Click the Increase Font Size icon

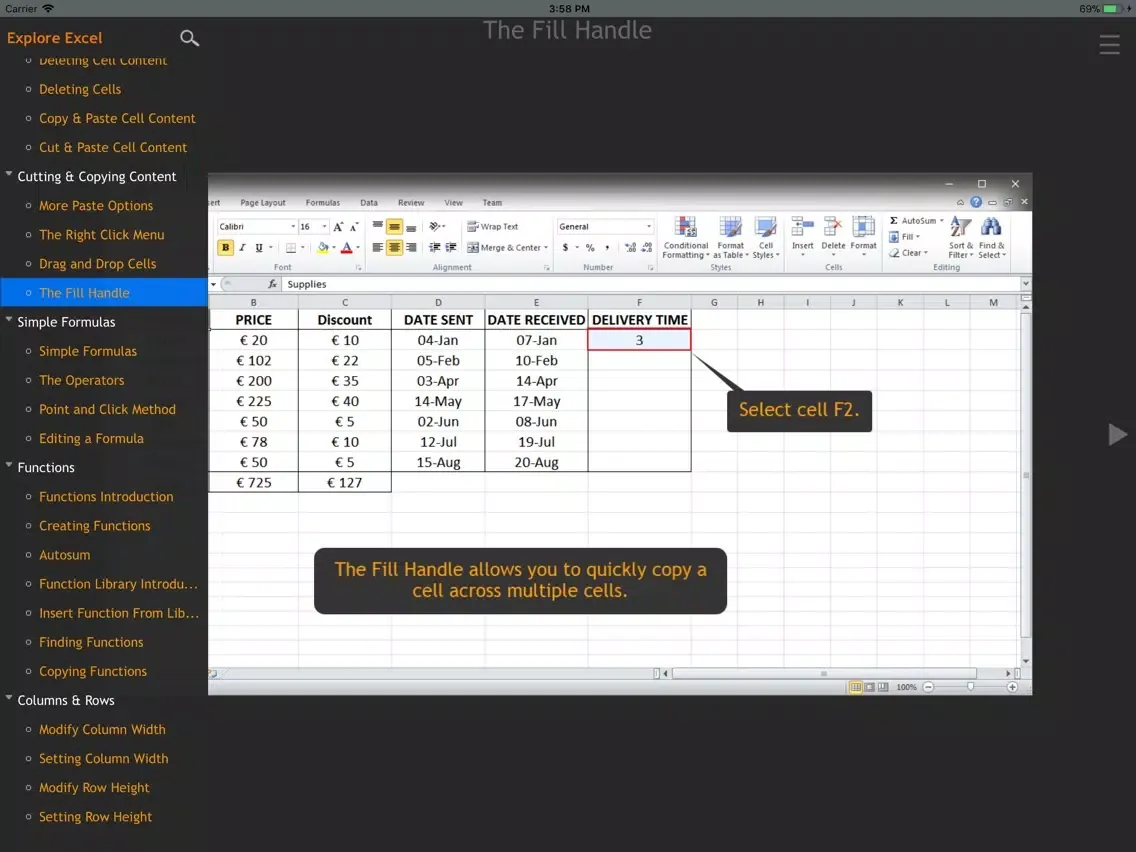338,227
